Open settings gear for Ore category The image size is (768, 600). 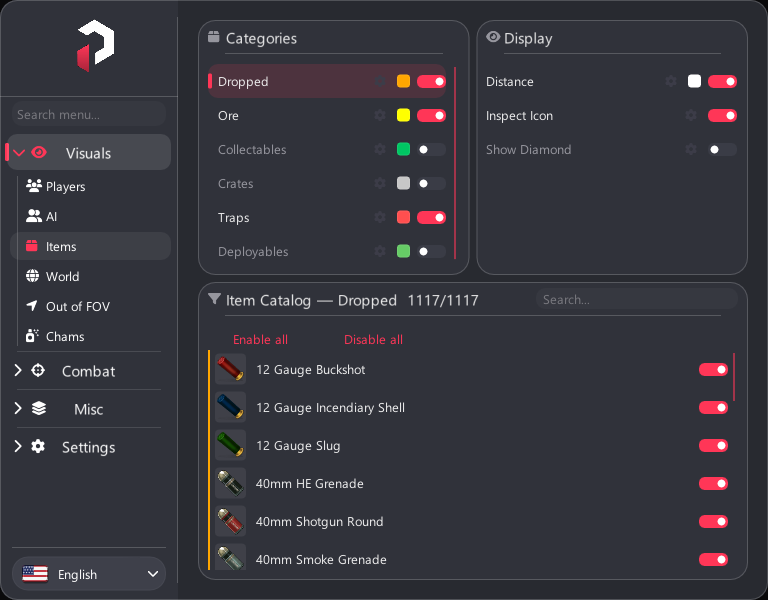point(380,116)
